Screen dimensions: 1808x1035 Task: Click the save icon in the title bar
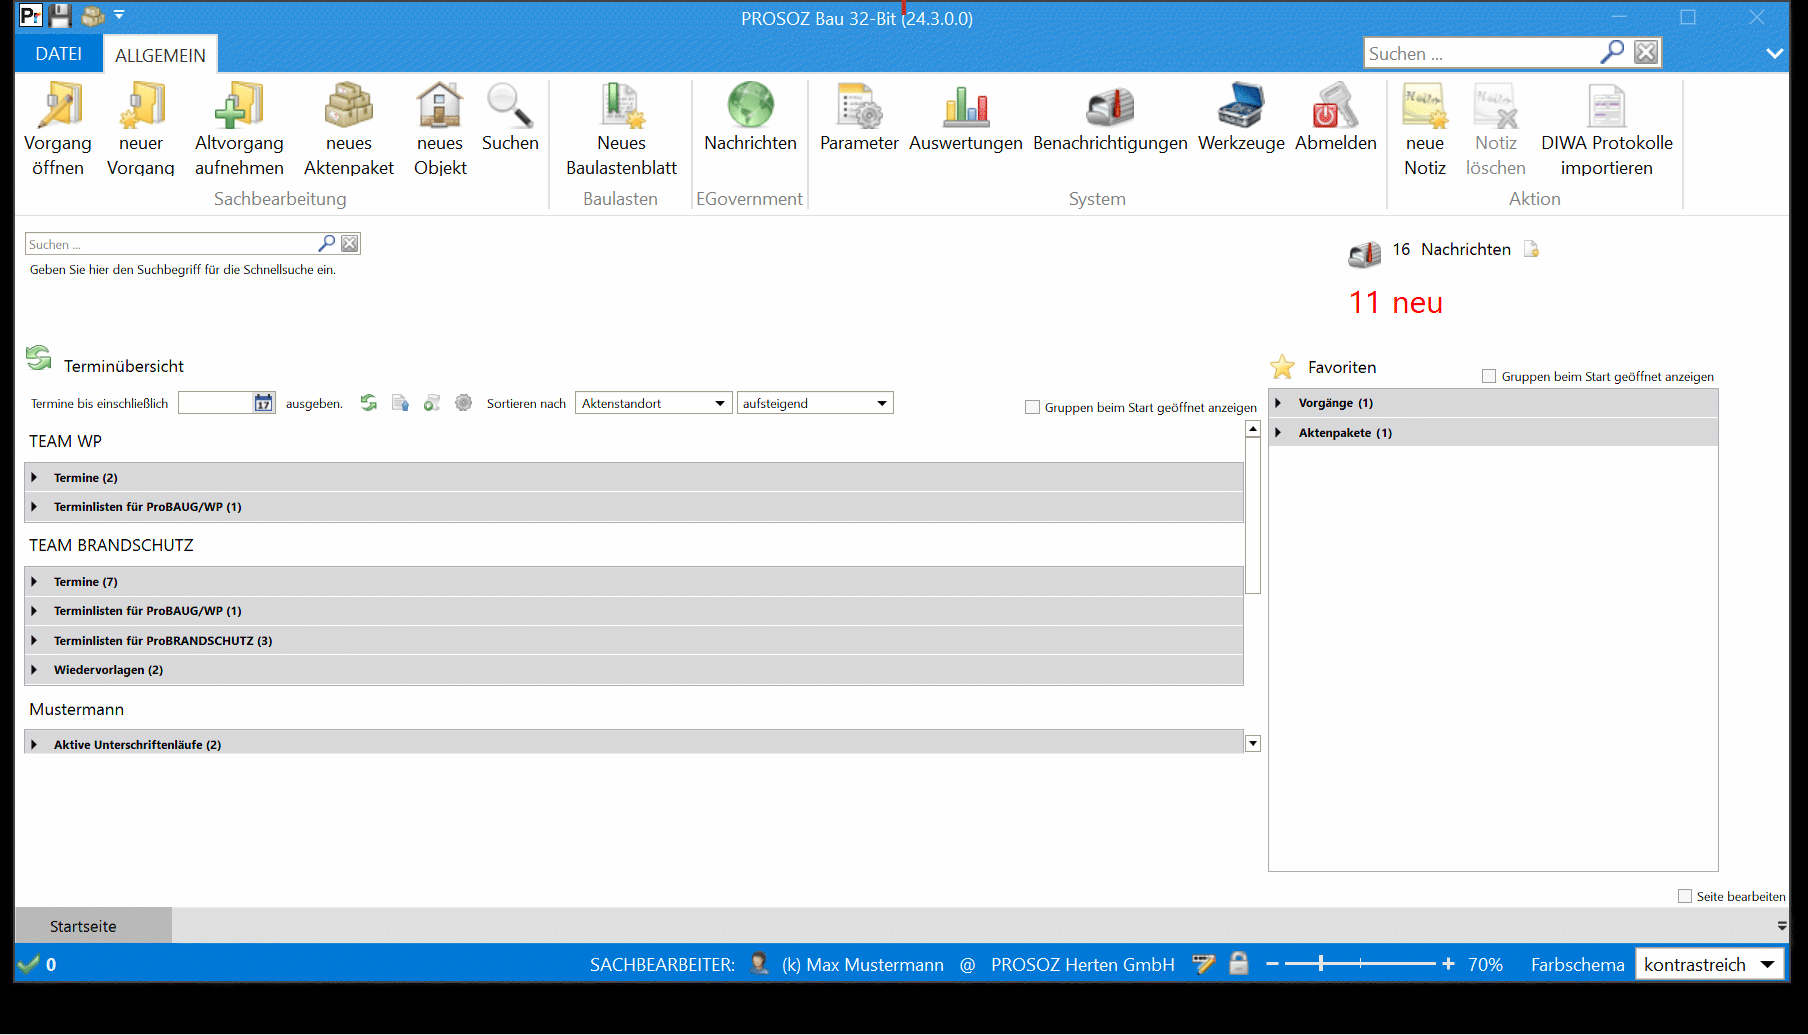60,16
